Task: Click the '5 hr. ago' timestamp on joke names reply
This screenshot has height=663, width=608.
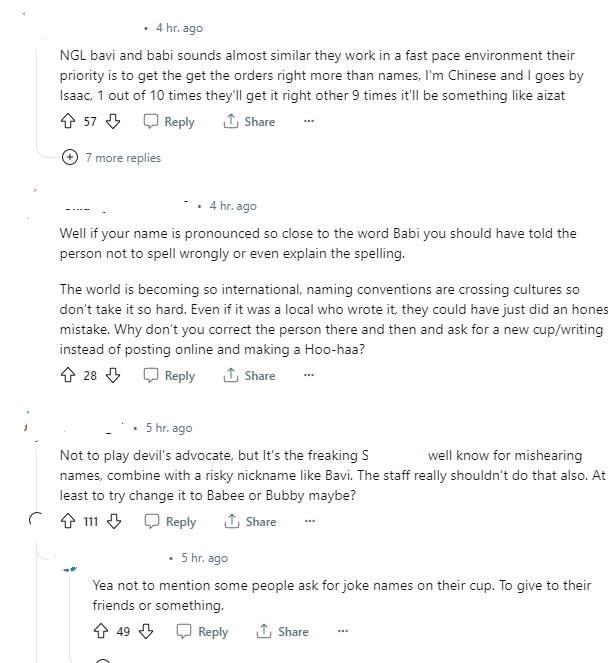Action: click(204, 558)
